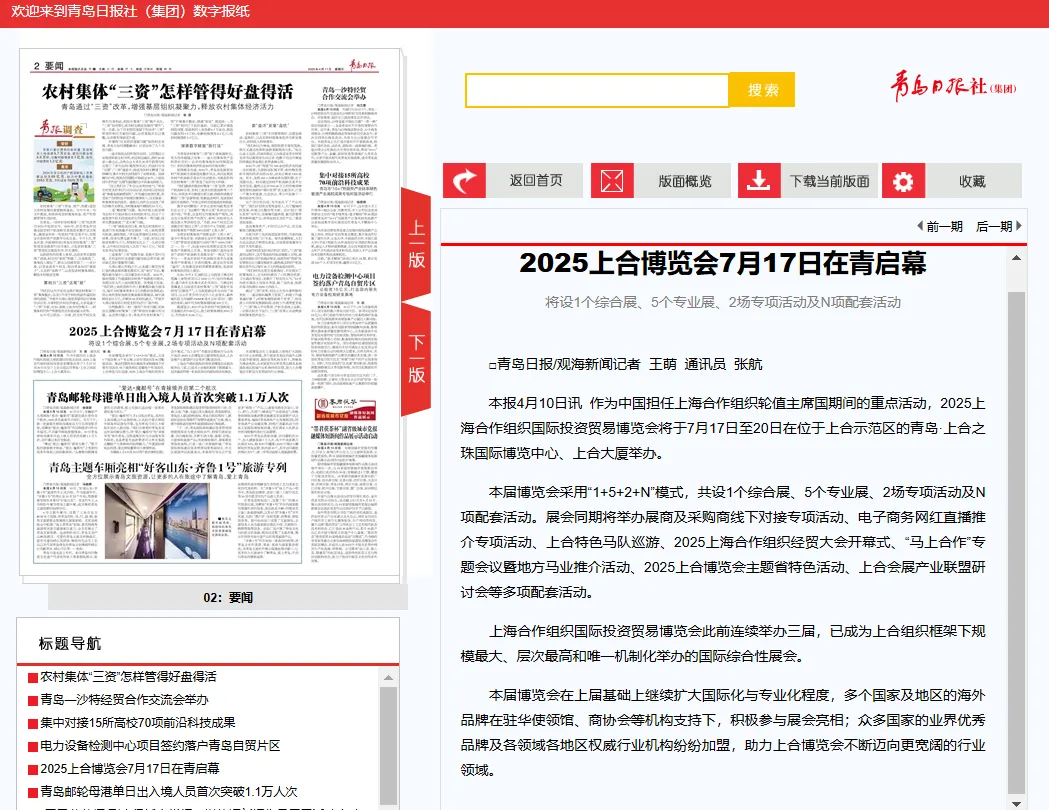This screenshot has width=1049, height=810.
Task: Click the left triangle arrow before 前一期
Action: [x=920, y=226]
